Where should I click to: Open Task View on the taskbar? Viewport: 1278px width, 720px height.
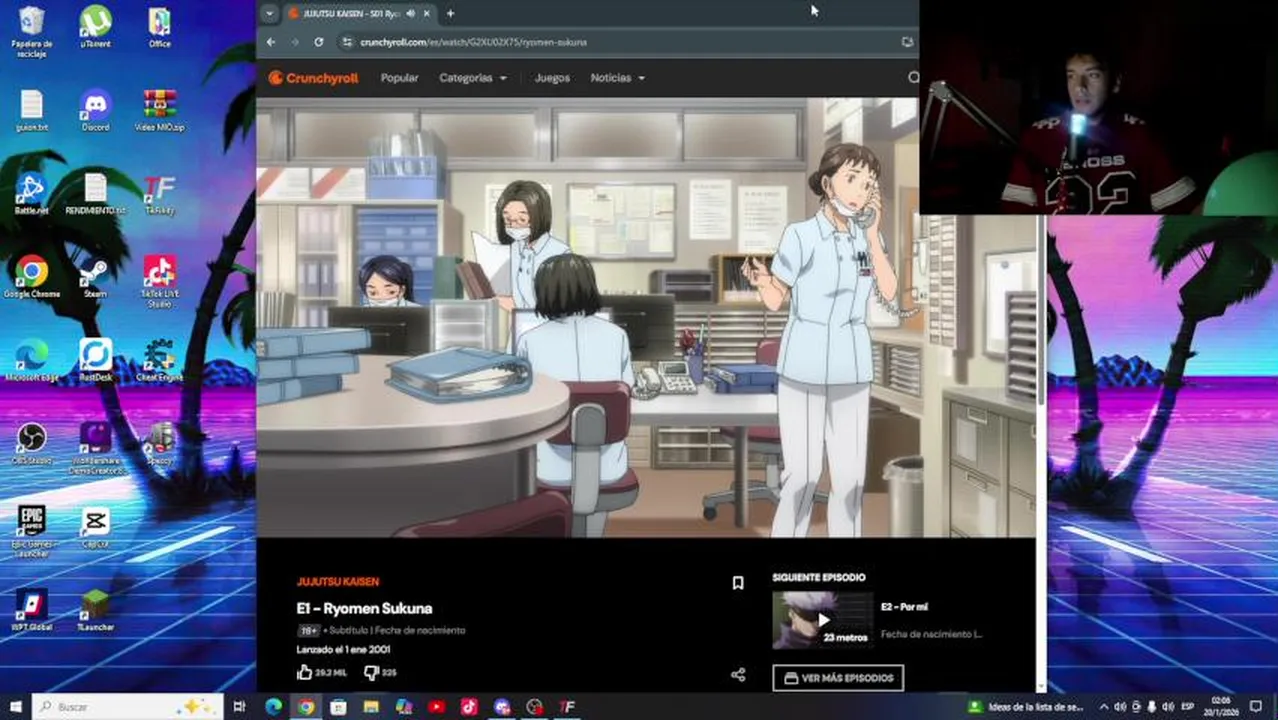(x=239, y=707)
